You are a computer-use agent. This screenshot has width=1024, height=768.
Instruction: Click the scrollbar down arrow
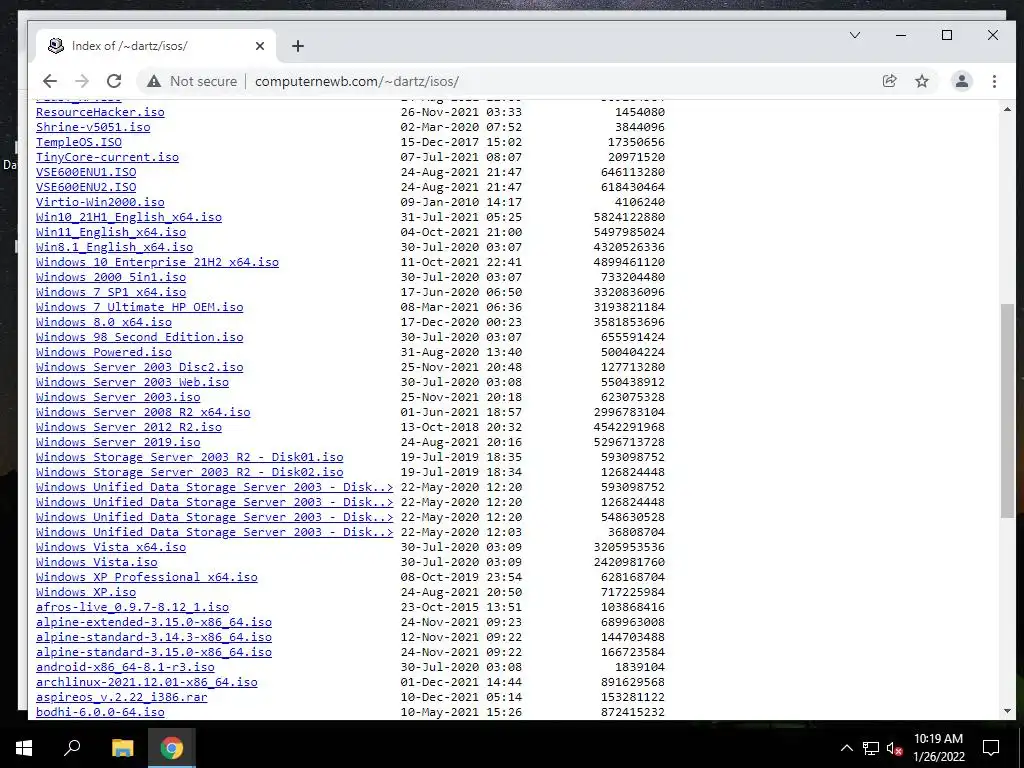[1007, 711]
